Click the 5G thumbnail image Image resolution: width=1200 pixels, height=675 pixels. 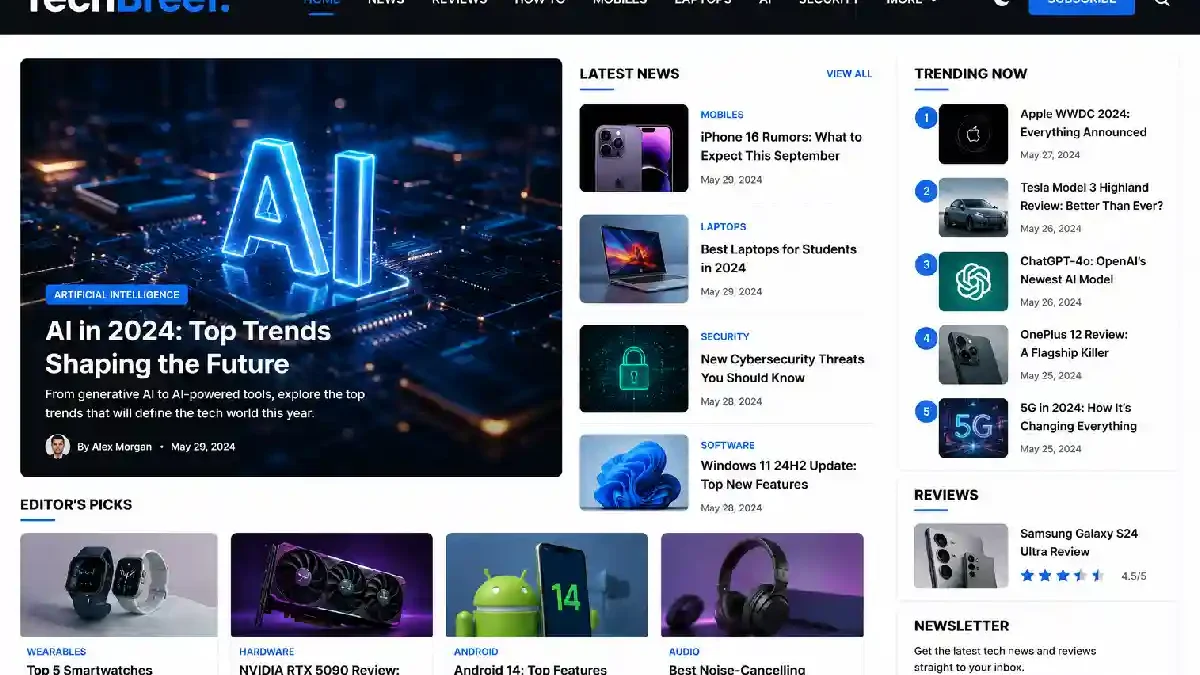tap(973, 428)
